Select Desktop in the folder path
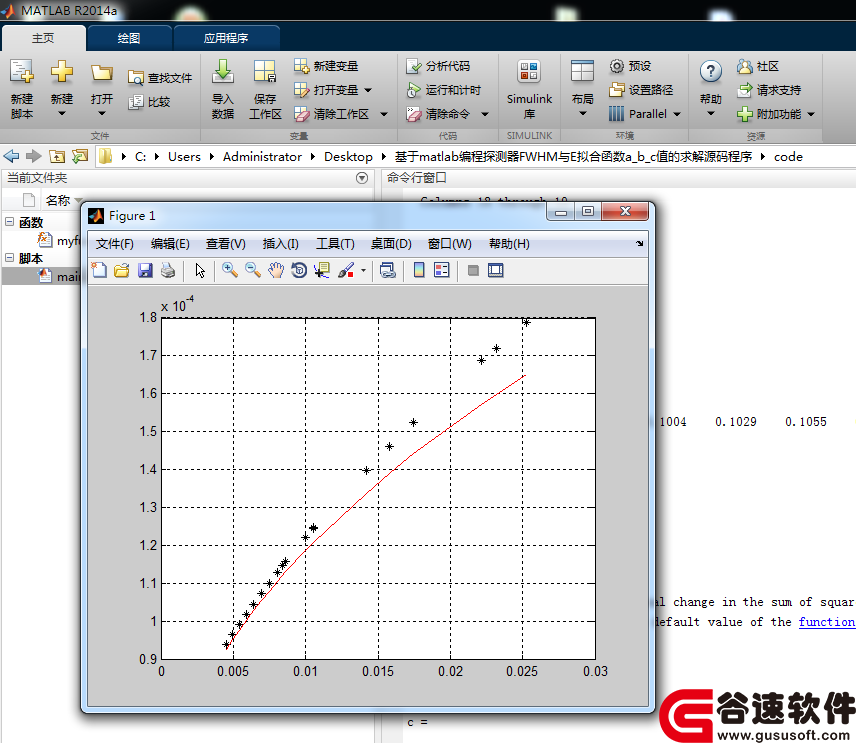The height and width of the screenshot is (743, 856). pos(348,157)
